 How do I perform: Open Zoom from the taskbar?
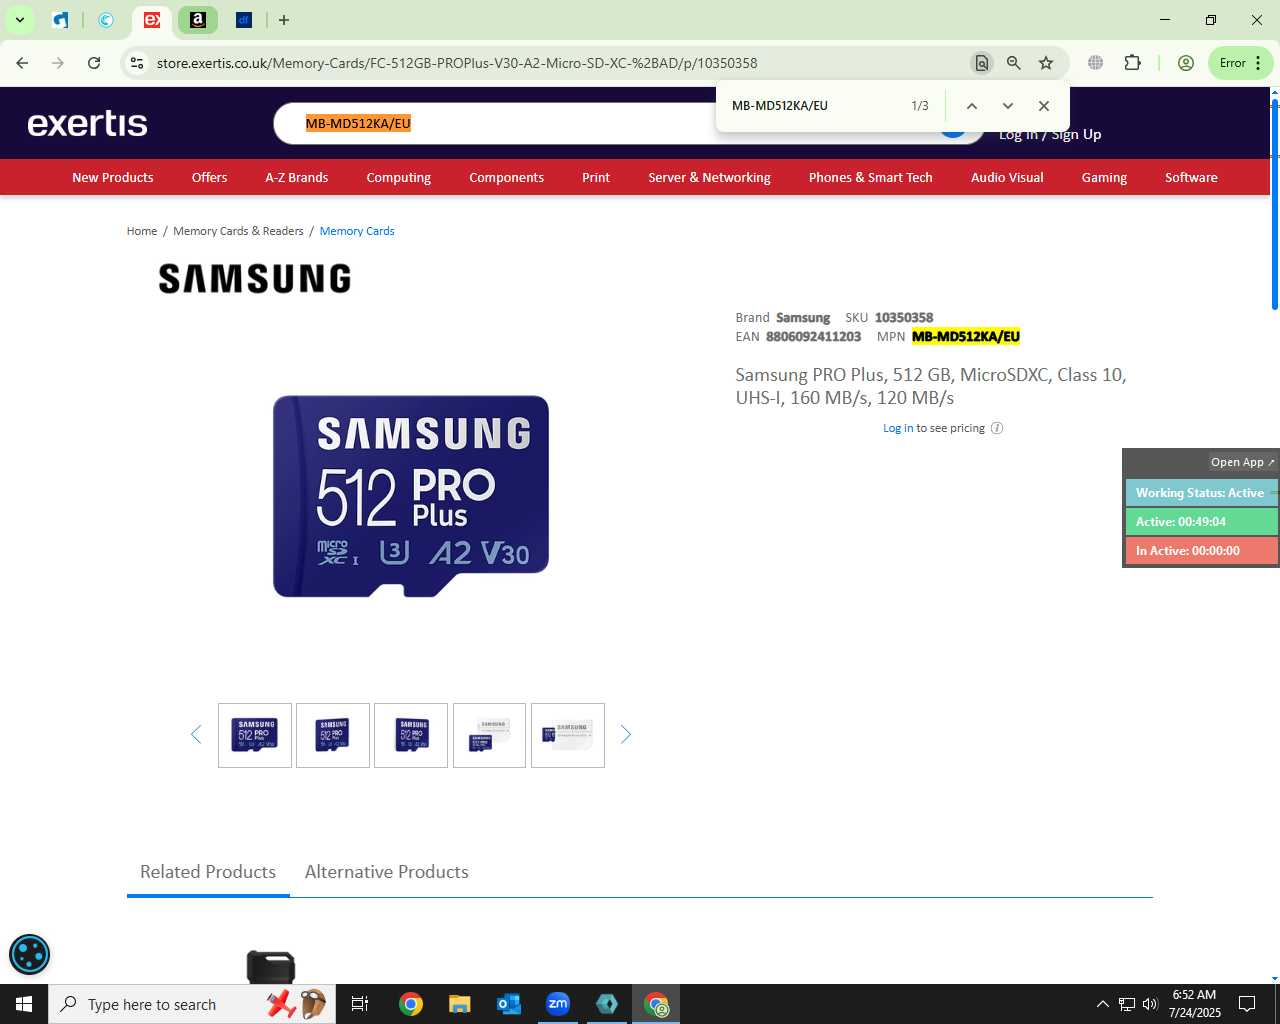pyautogui.click(x=558, y=1004)
